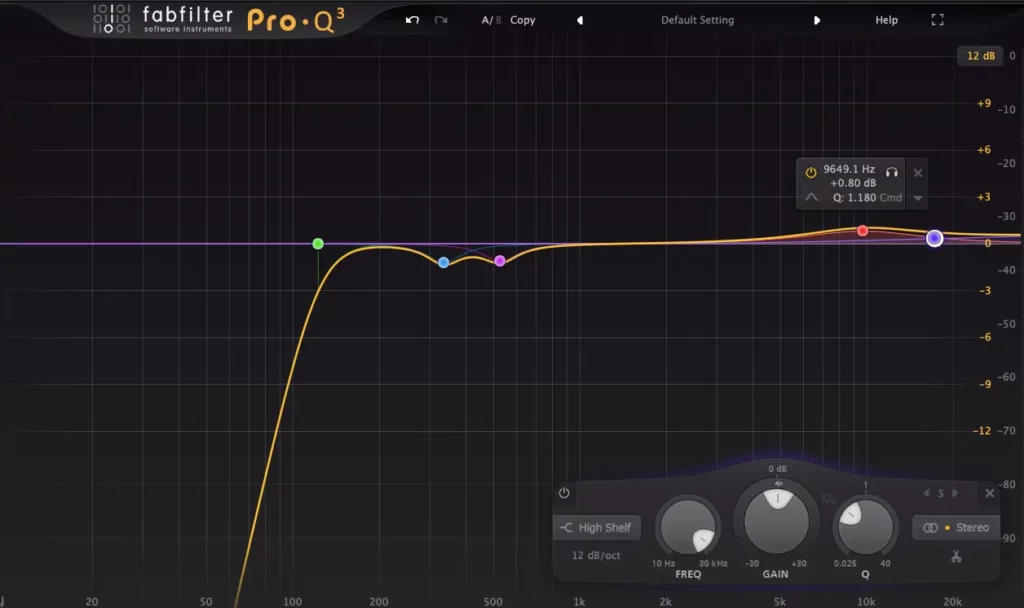This screenshot has height=608, width=1024.
Task: Click the redo arrow icon
Action: (441, 20)
